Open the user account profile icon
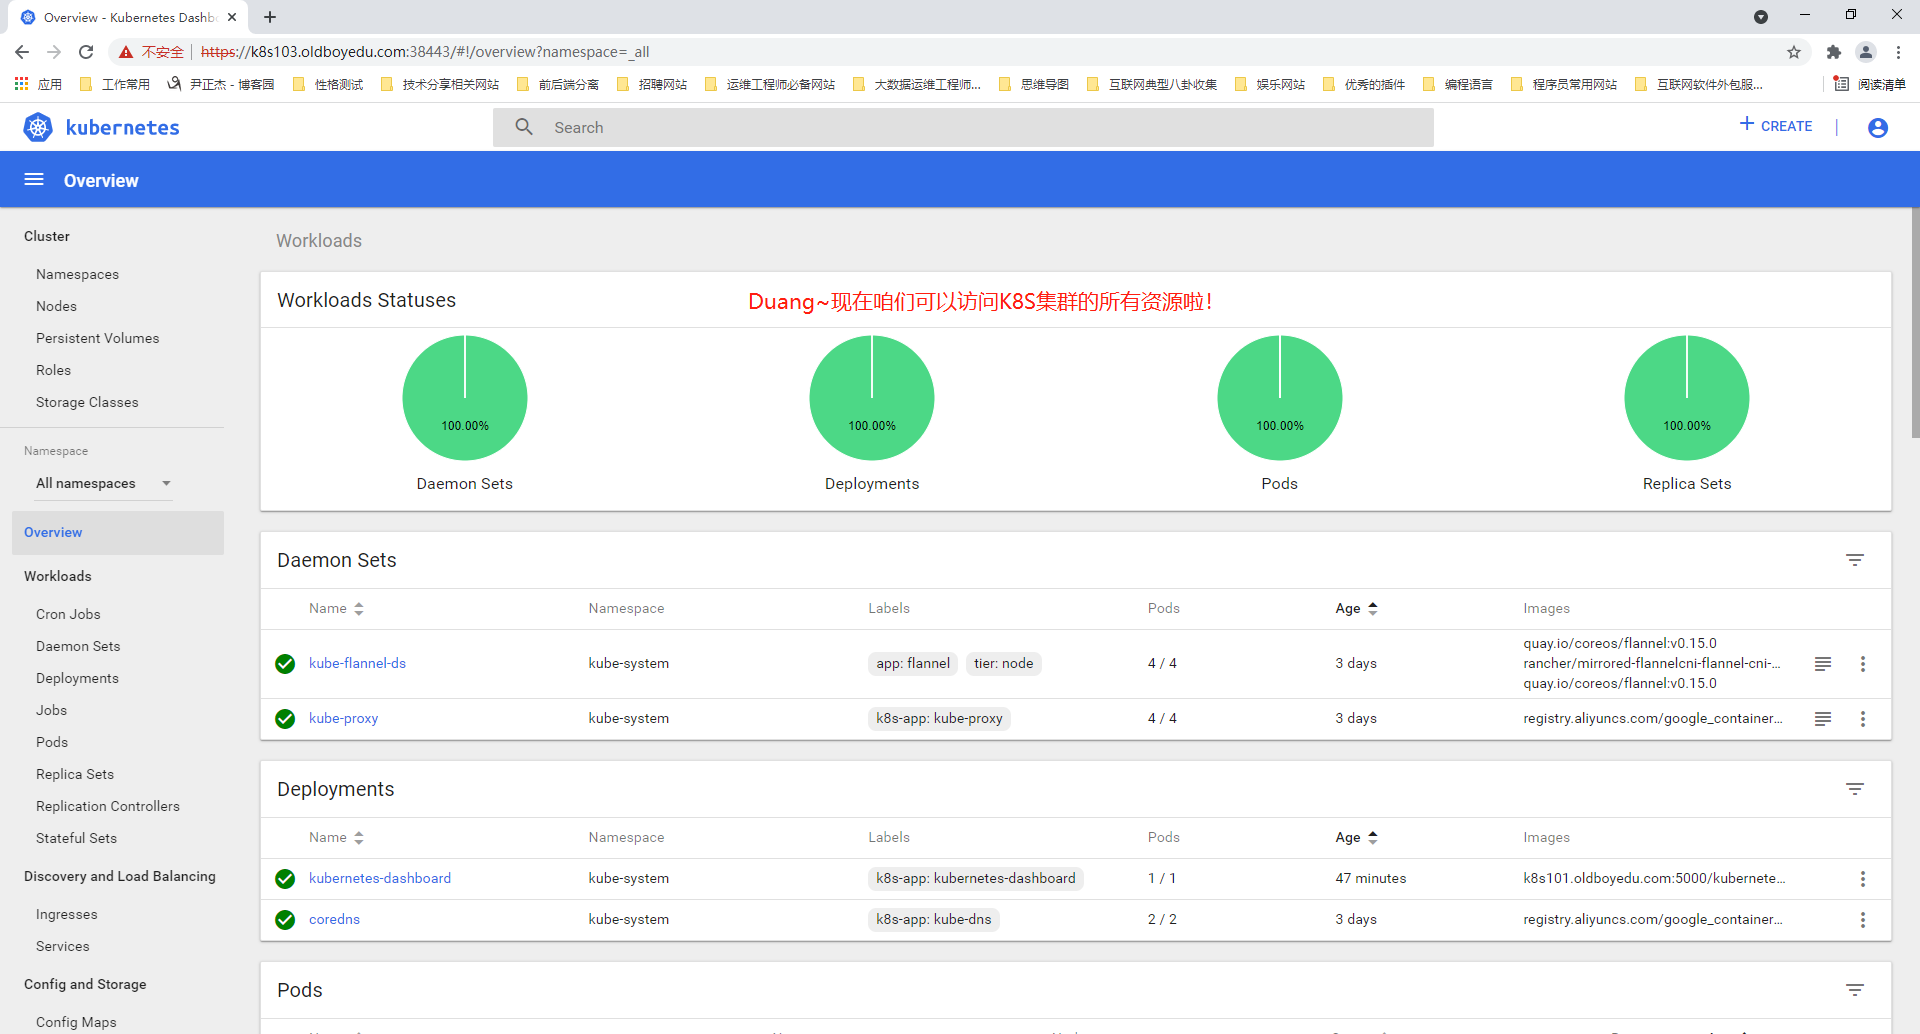Image resolution: width=1920 pixels, height=1034 pixels. pyautogui.click(x=1877, y=127)
